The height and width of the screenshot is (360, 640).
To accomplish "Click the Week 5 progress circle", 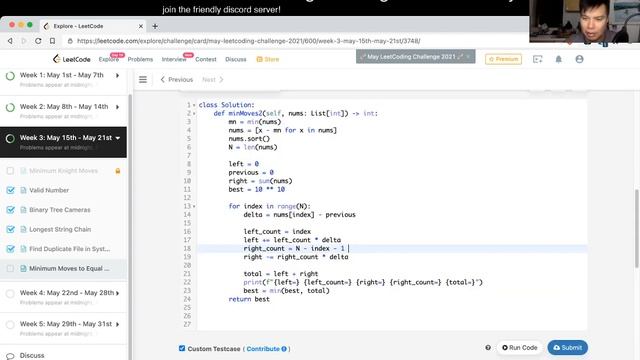I will tap(11, 325).
